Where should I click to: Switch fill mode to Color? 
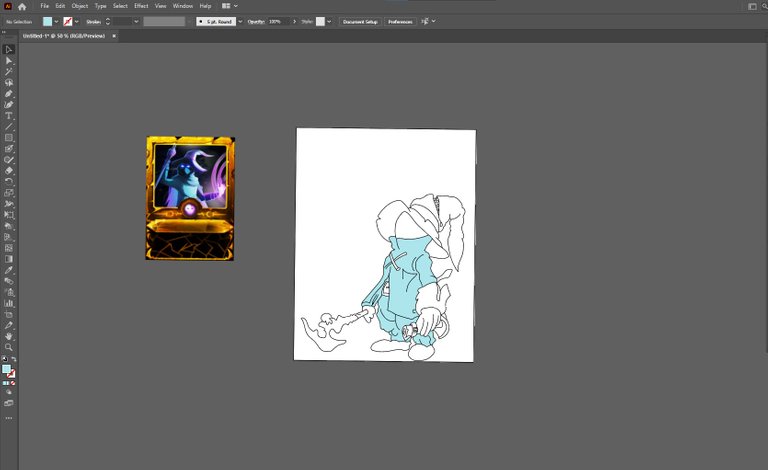[5, 383]
